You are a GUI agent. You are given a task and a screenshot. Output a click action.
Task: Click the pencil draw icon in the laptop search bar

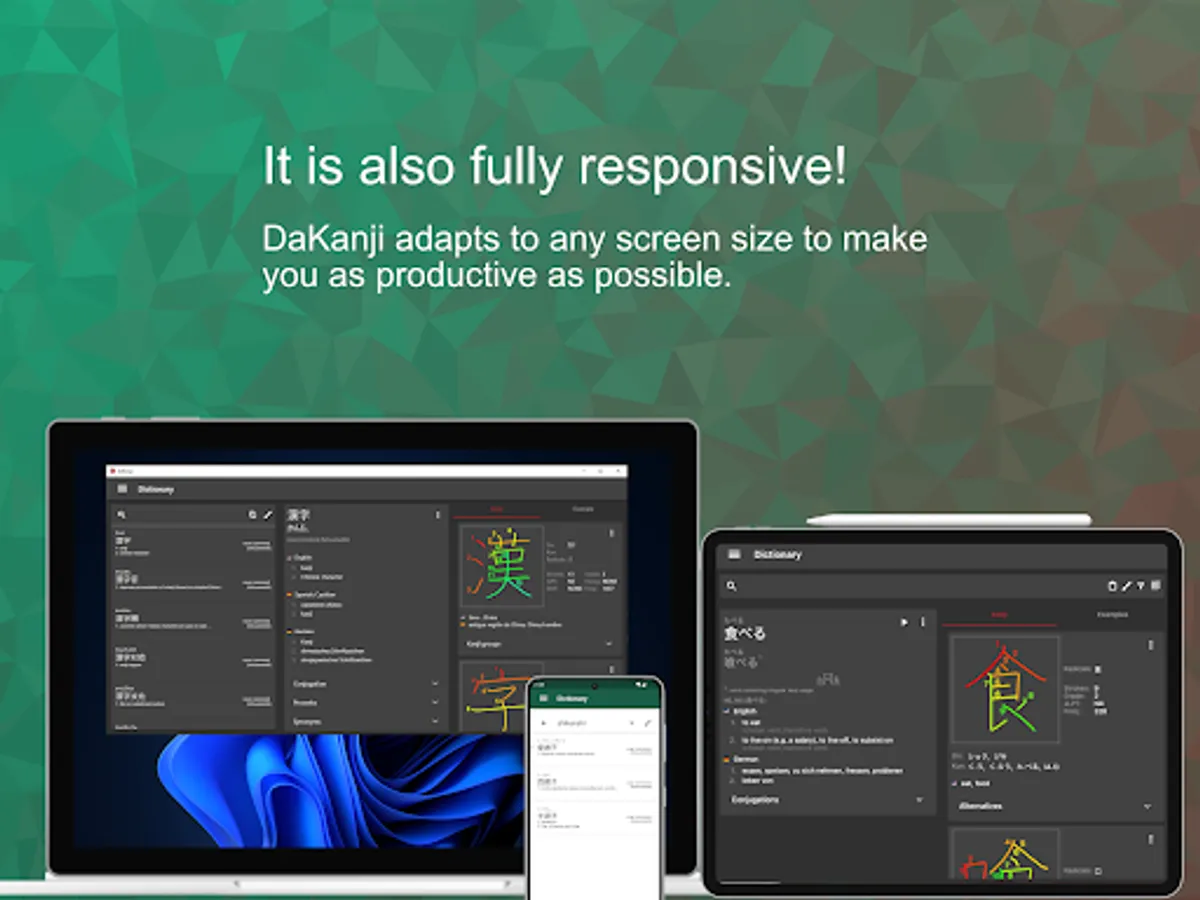pyautogui.click(x=267, y=514)
